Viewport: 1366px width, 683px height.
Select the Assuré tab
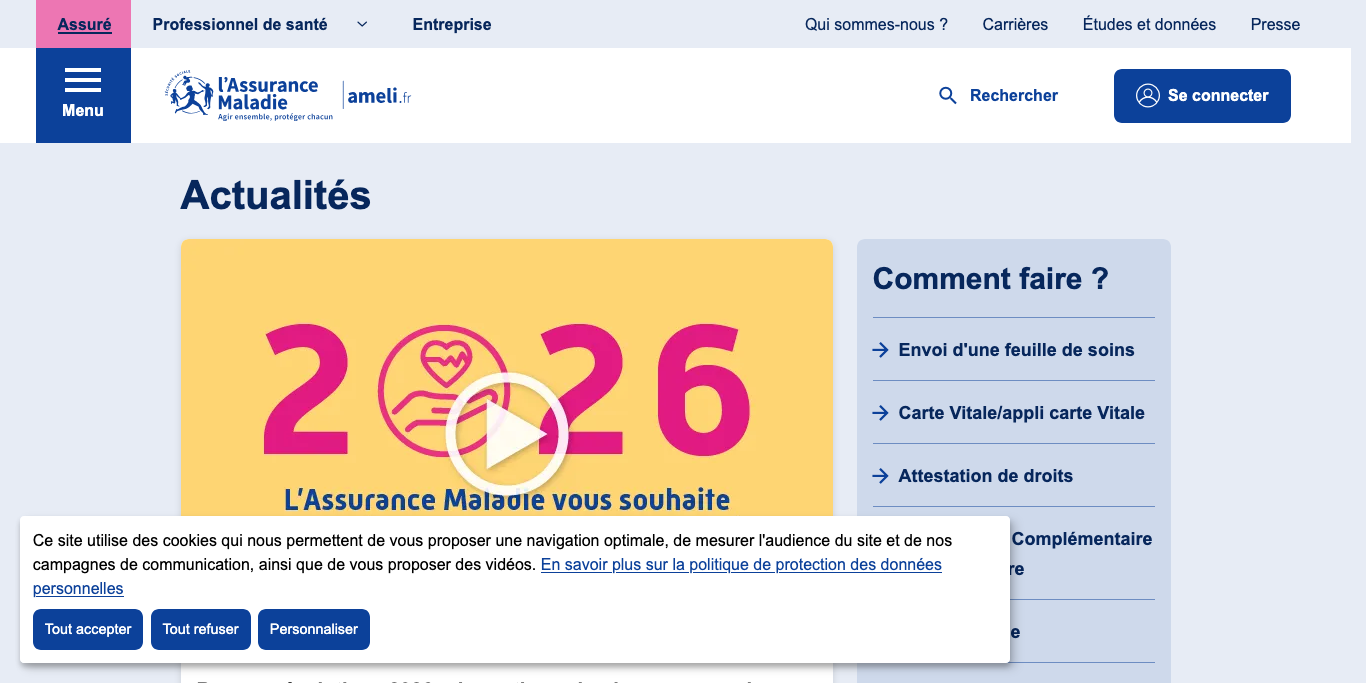[x=83, y=23]
